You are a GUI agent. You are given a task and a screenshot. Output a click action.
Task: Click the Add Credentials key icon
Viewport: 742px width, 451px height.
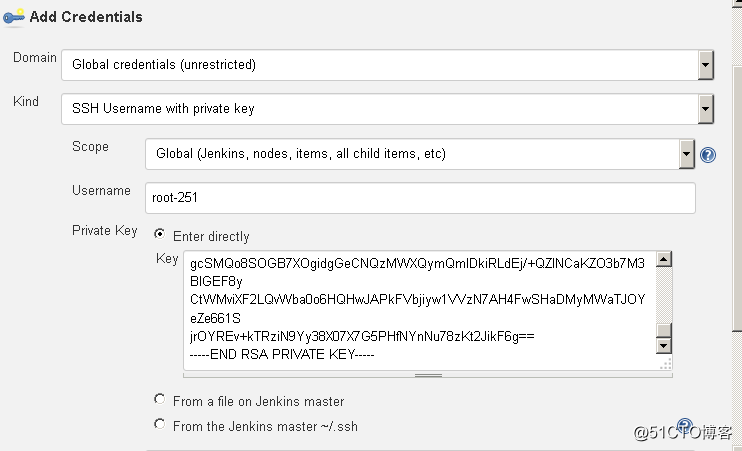pyautogui.click(x=13, y=17)
